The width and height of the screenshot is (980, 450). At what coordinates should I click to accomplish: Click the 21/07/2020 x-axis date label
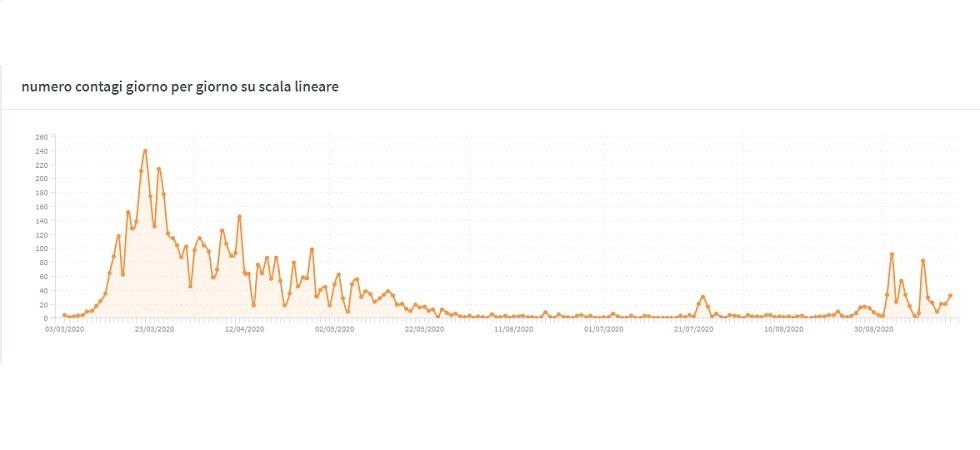pos(693,328)
